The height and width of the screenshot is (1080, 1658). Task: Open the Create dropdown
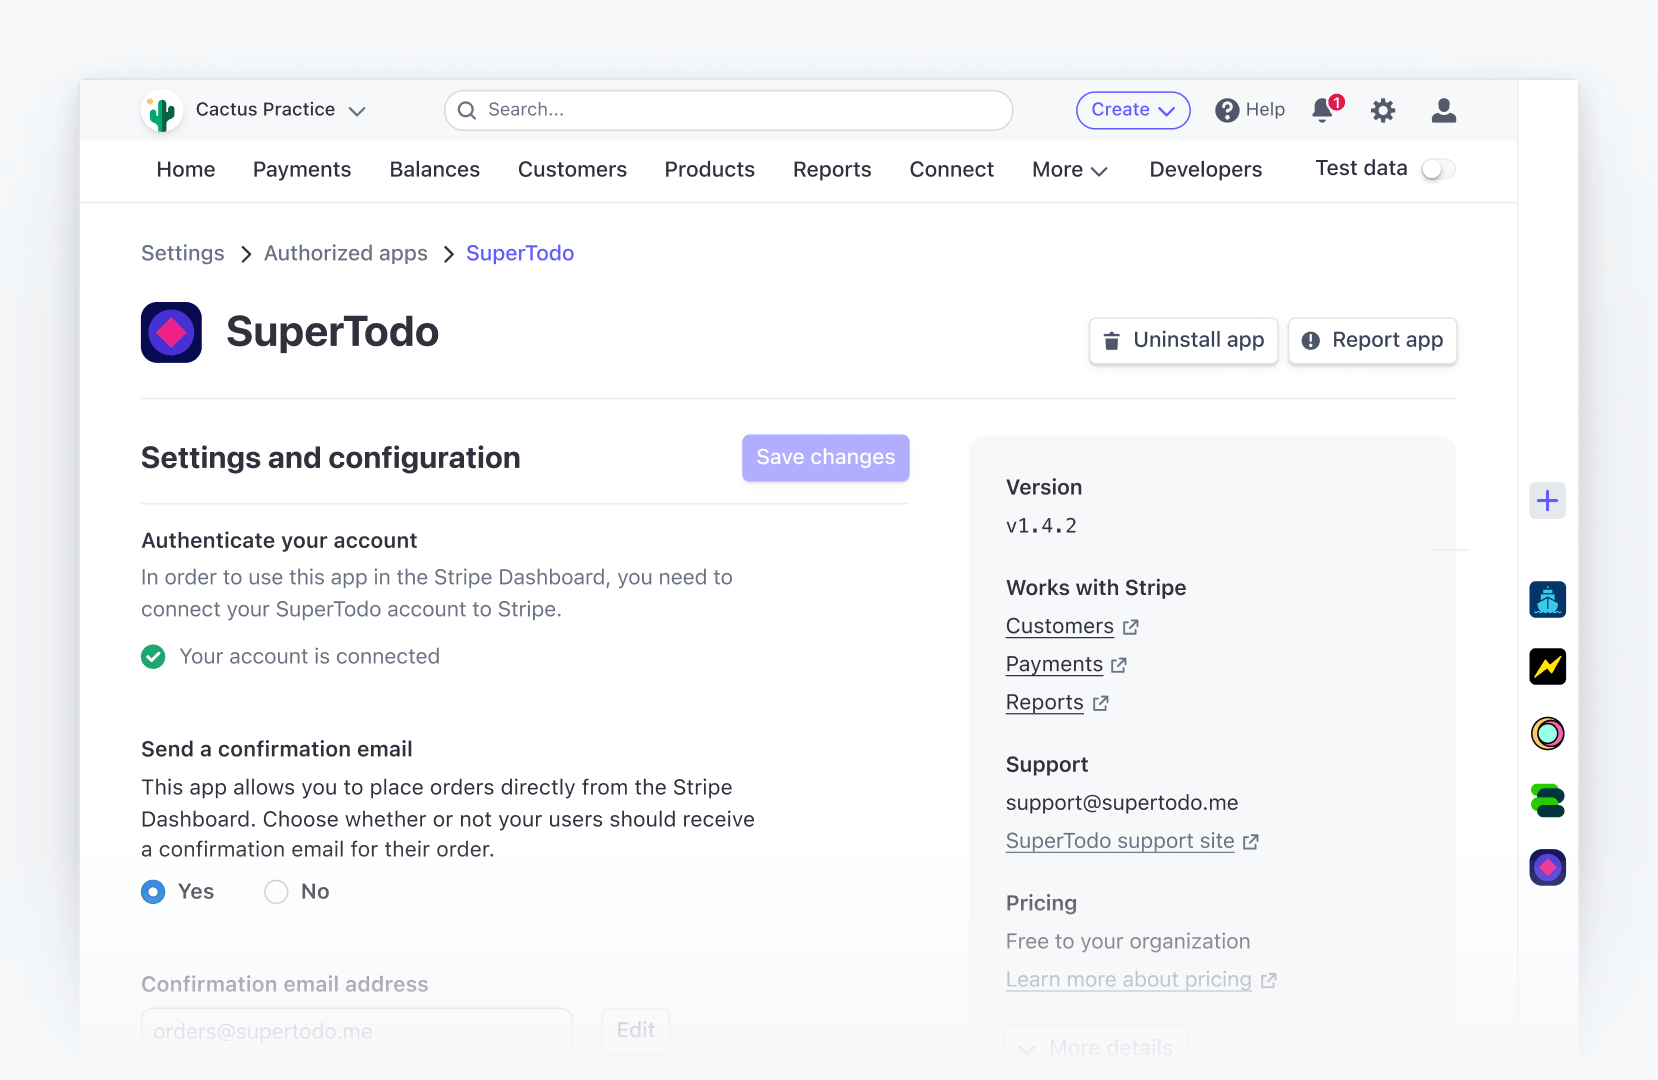(1132, 110)
